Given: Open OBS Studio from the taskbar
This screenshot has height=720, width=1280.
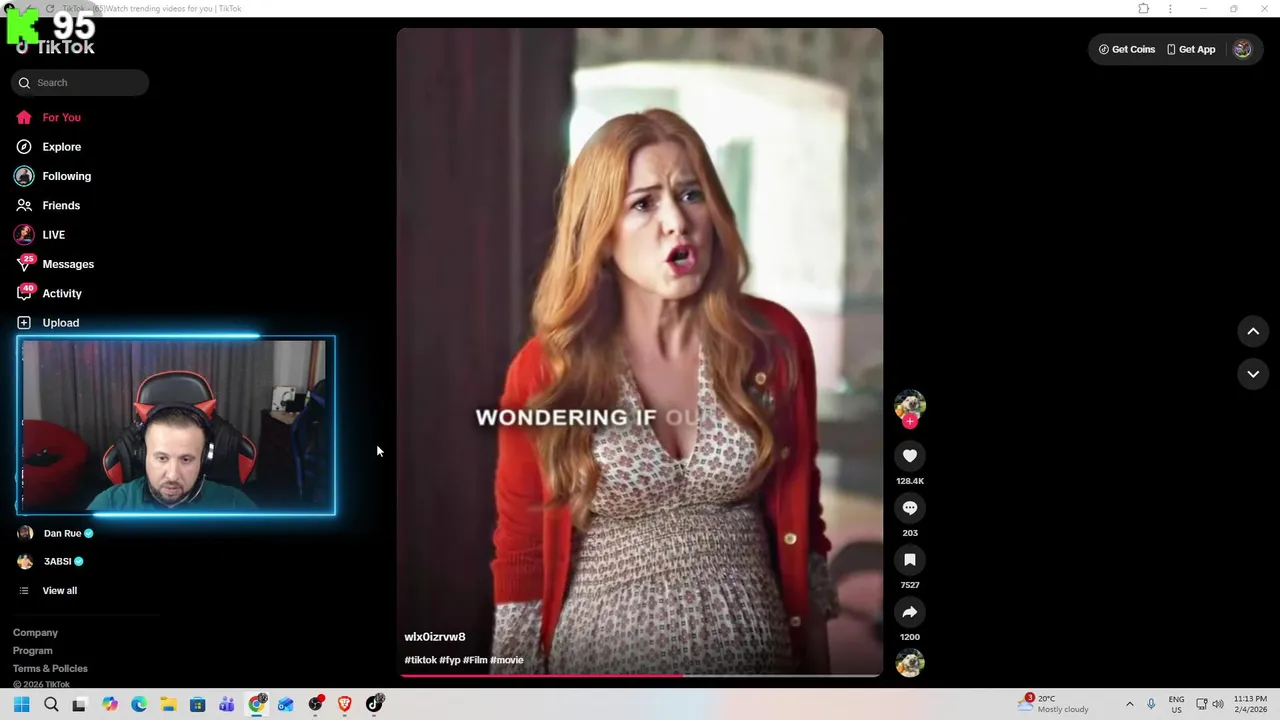Looking at the screenshot, I should pos(316,704).
